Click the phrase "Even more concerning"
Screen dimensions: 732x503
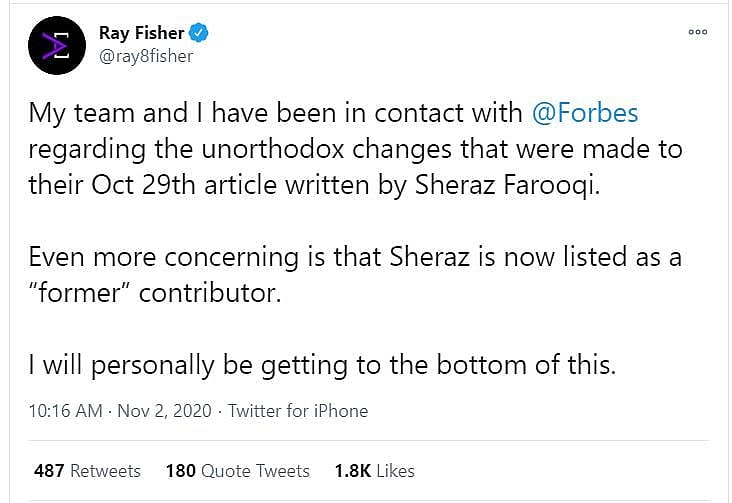click(151, 256)
